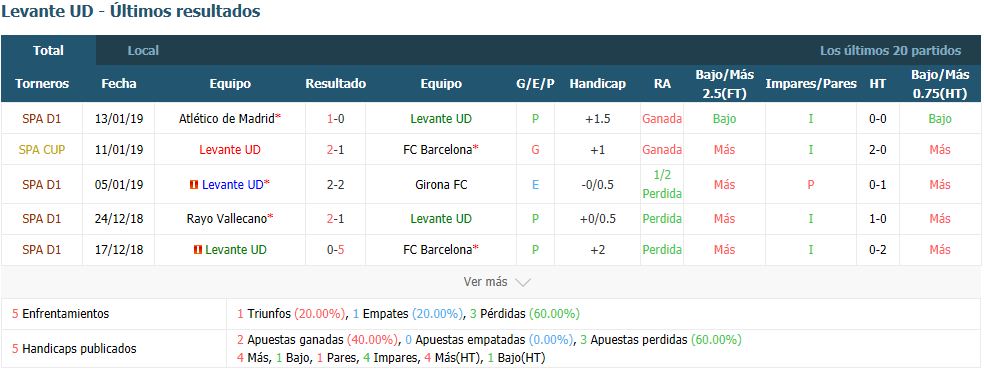Click the 2-1 result for Rayo Vallecano

tap(335, 218)
